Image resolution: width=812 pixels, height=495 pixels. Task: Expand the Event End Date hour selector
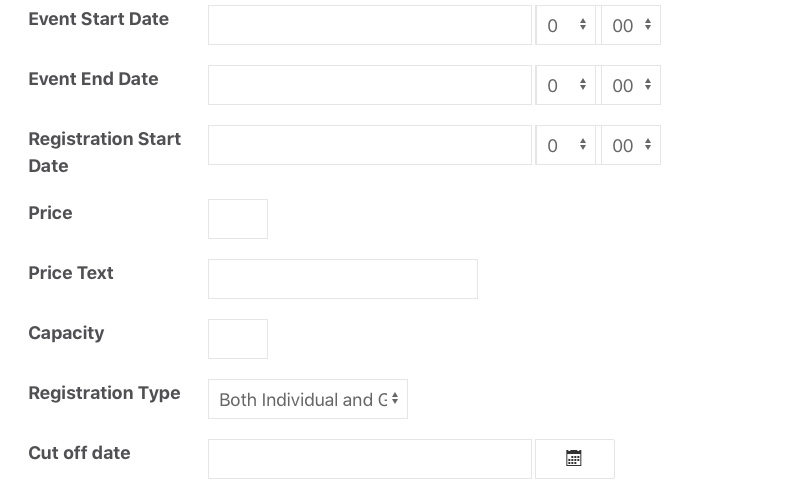(566, 85)
